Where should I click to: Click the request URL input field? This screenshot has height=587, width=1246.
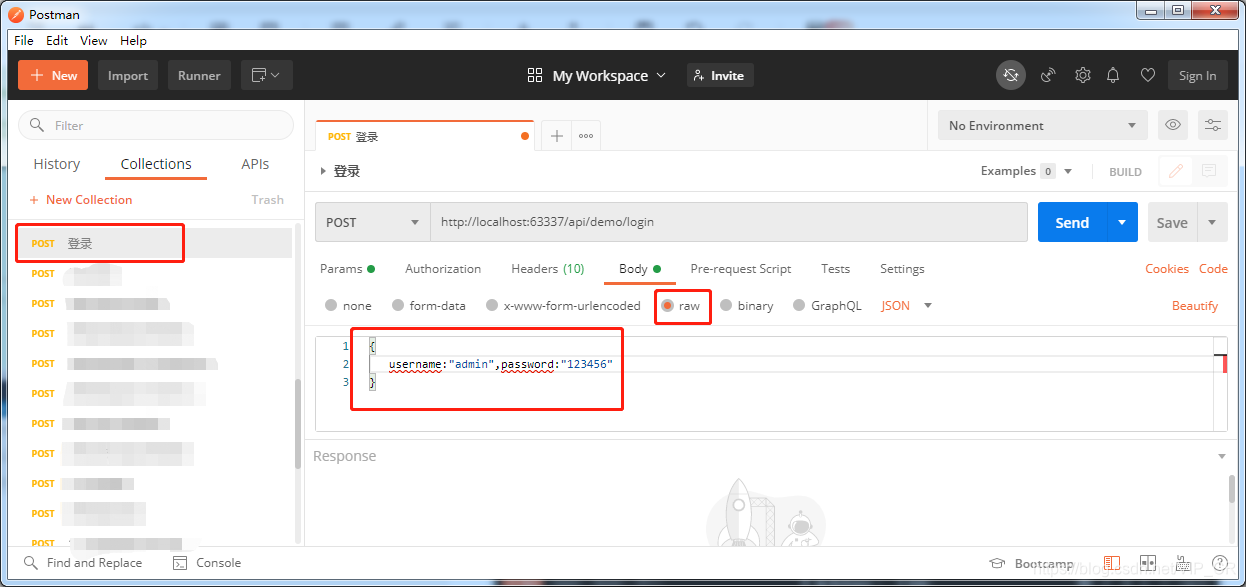pos(729,222)
